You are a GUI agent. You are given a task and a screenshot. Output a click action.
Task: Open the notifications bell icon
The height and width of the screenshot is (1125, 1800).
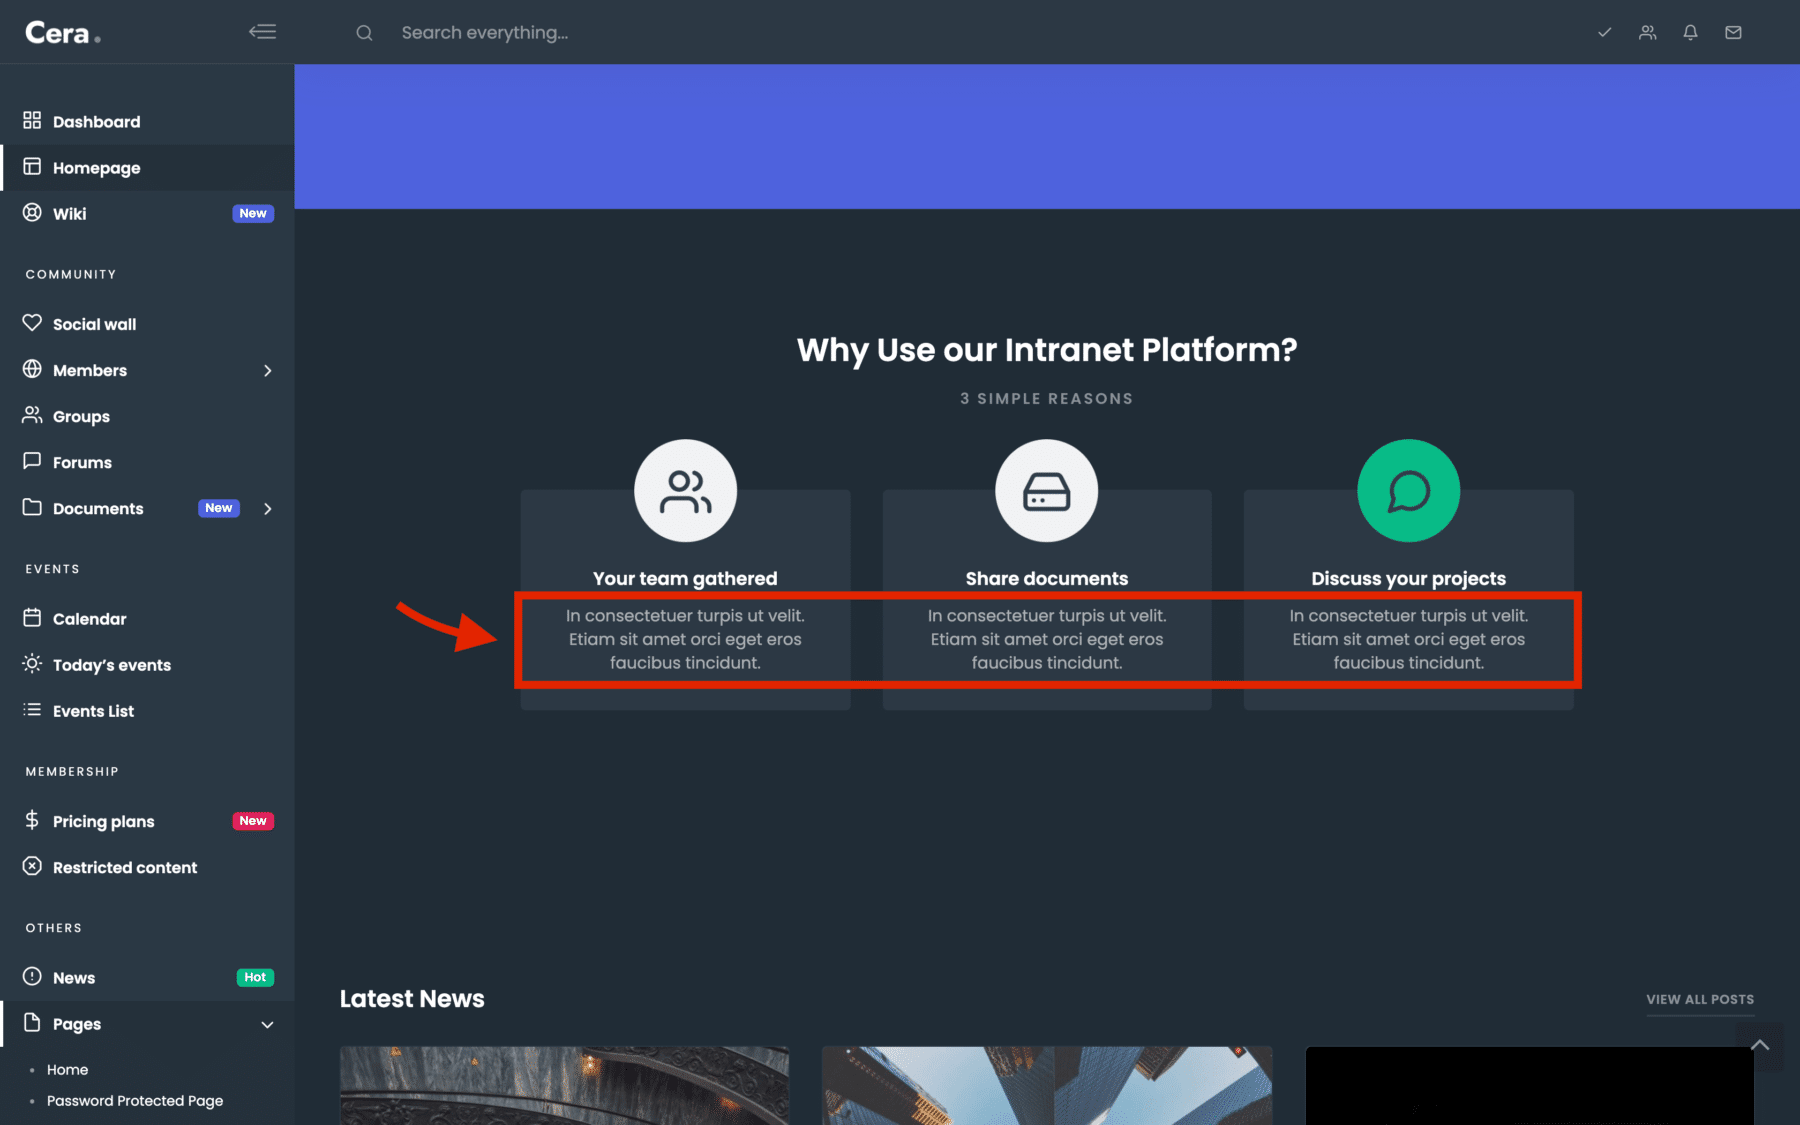coord(1690,33)
